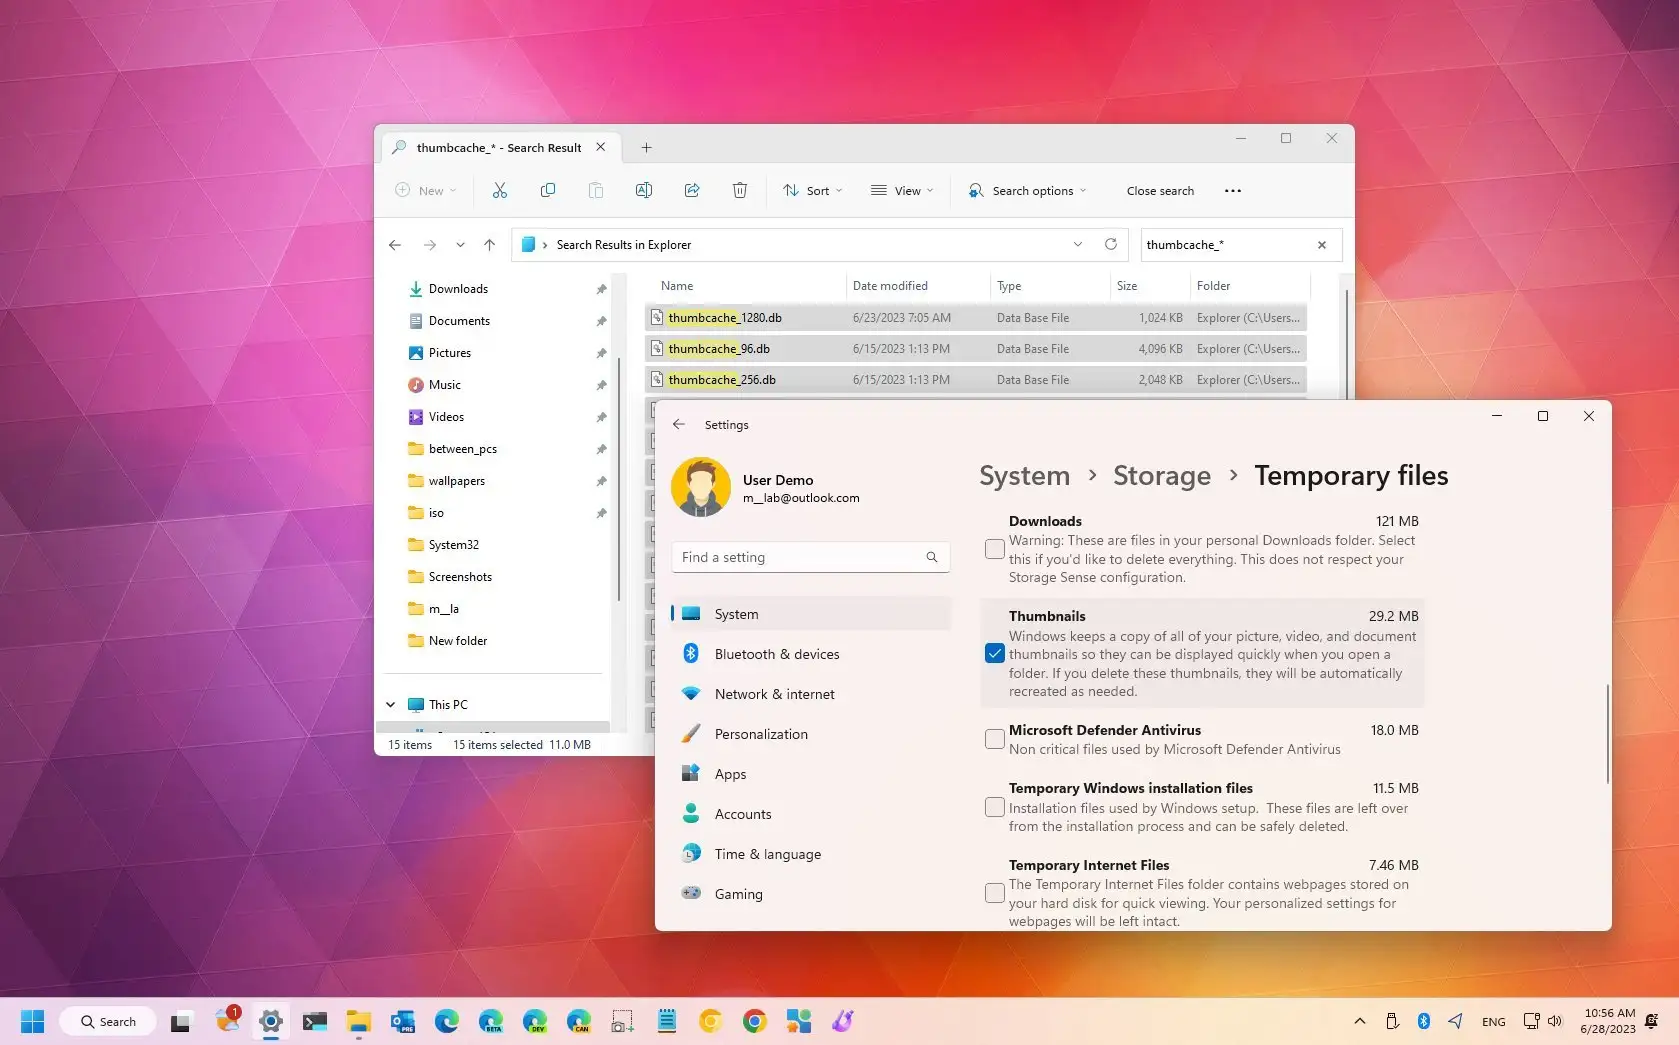Click the Find a setting input field

811,557
